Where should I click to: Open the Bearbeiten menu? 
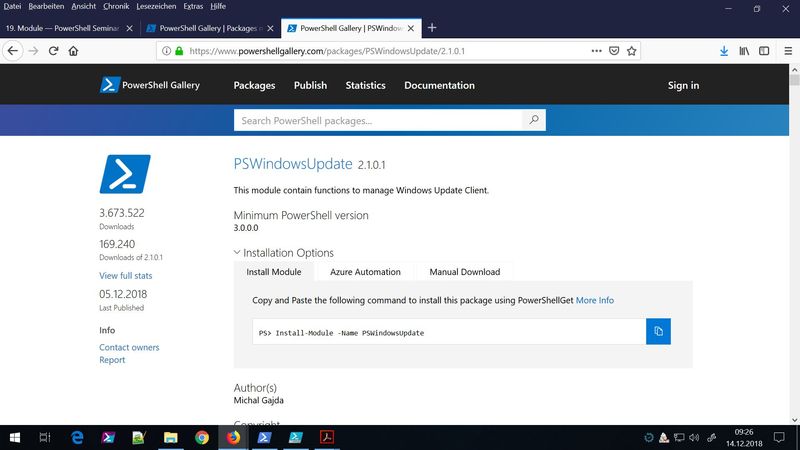[x=46, y=6]
